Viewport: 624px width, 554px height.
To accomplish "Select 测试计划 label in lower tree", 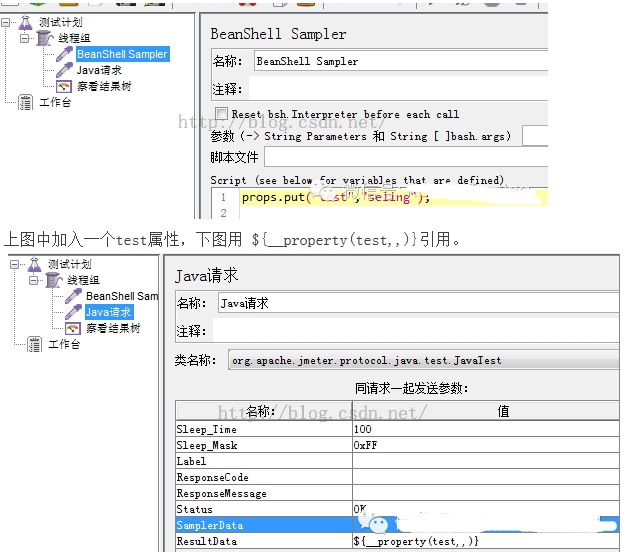I will coord(70,264).
